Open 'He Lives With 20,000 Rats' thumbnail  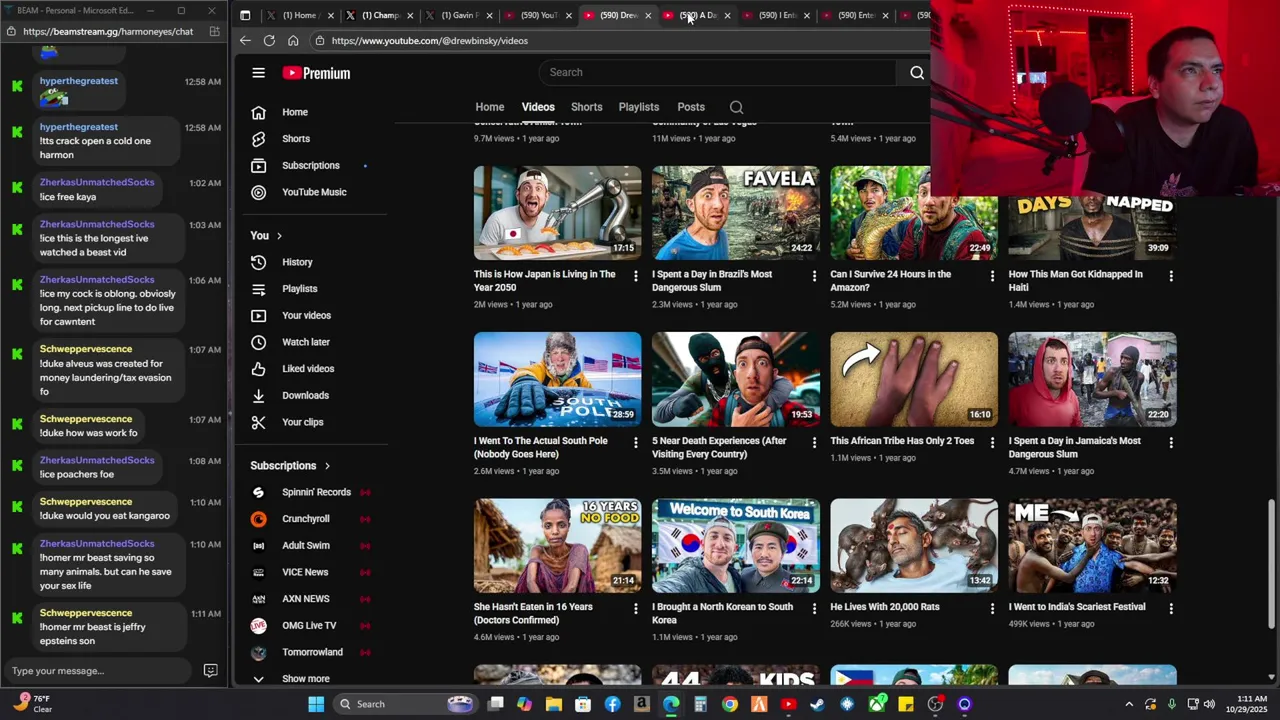click(914, 546)
